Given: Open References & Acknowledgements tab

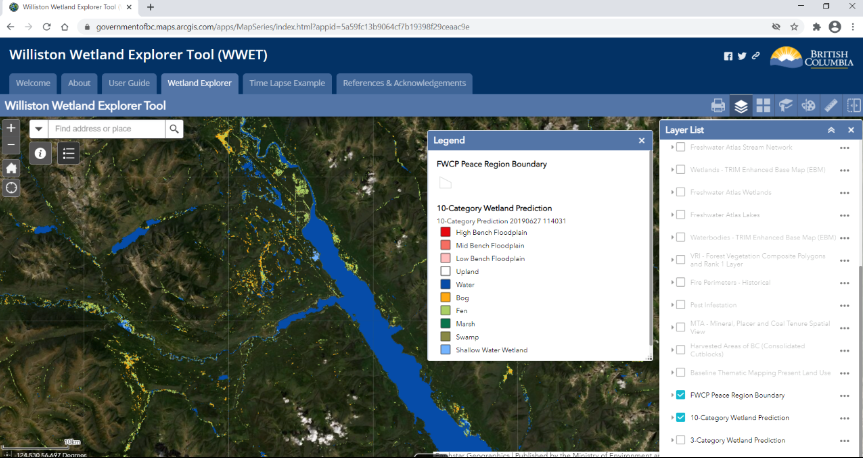Looking at the screenshot, I should pyautogui.click(x=405, y=83).
